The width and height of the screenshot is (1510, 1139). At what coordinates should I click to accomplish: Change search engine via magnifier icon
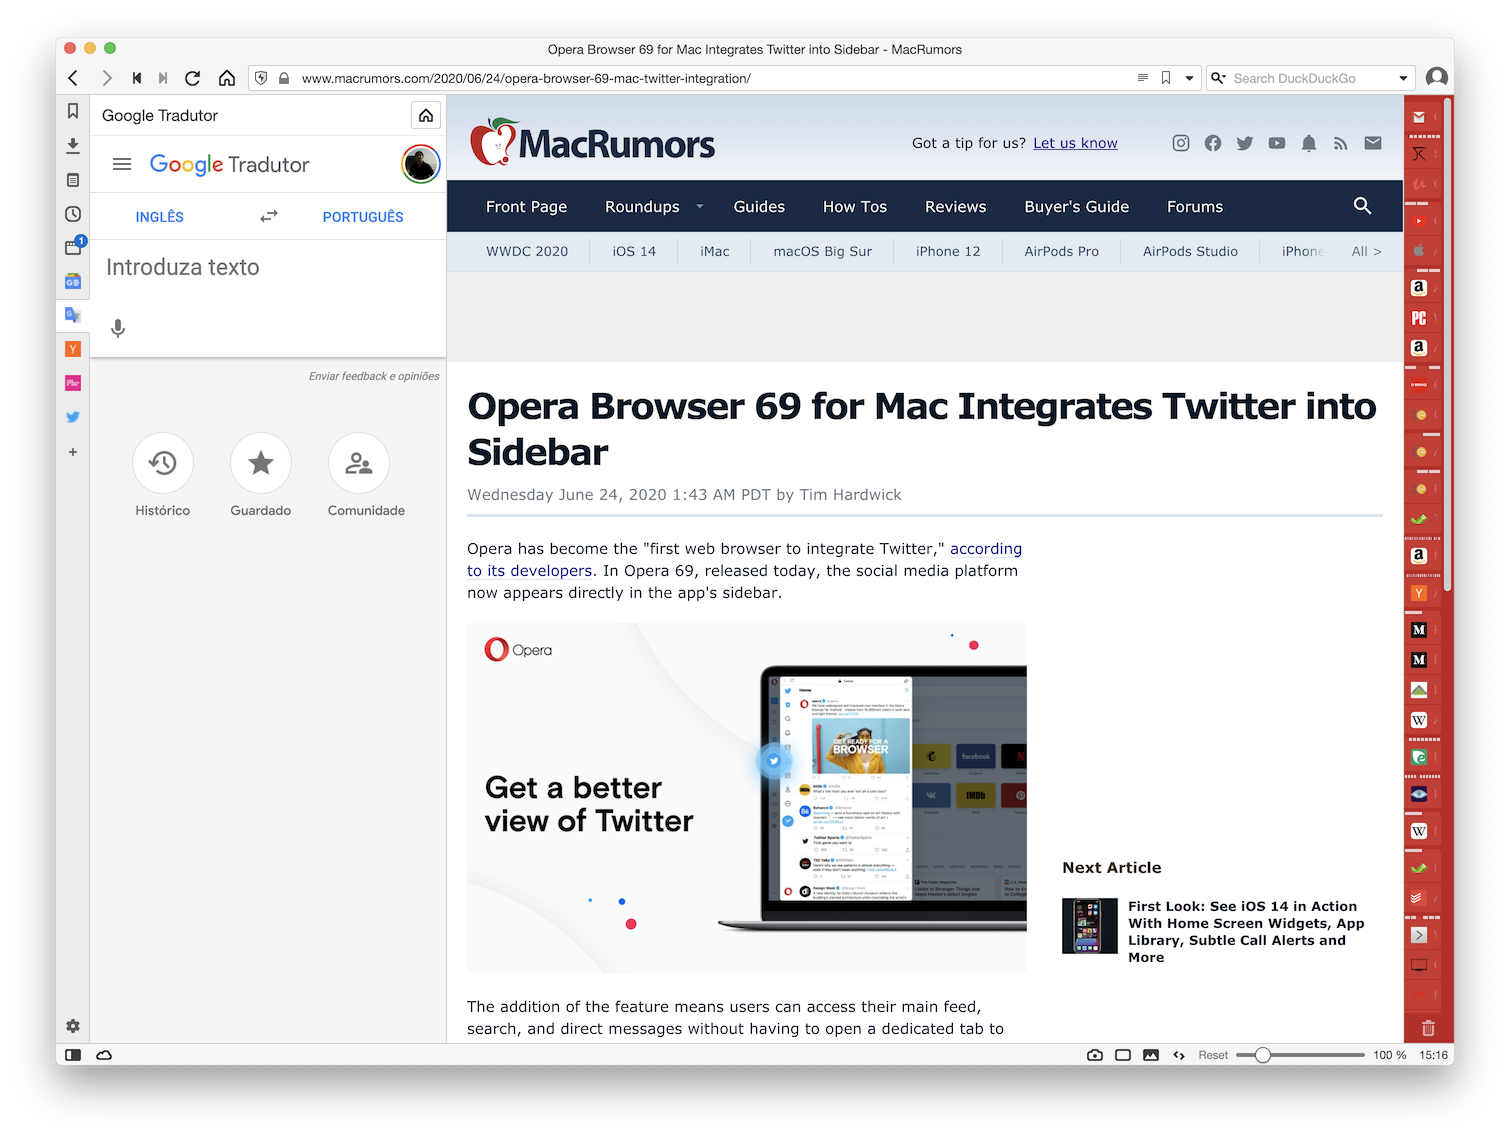(1218, 78)
